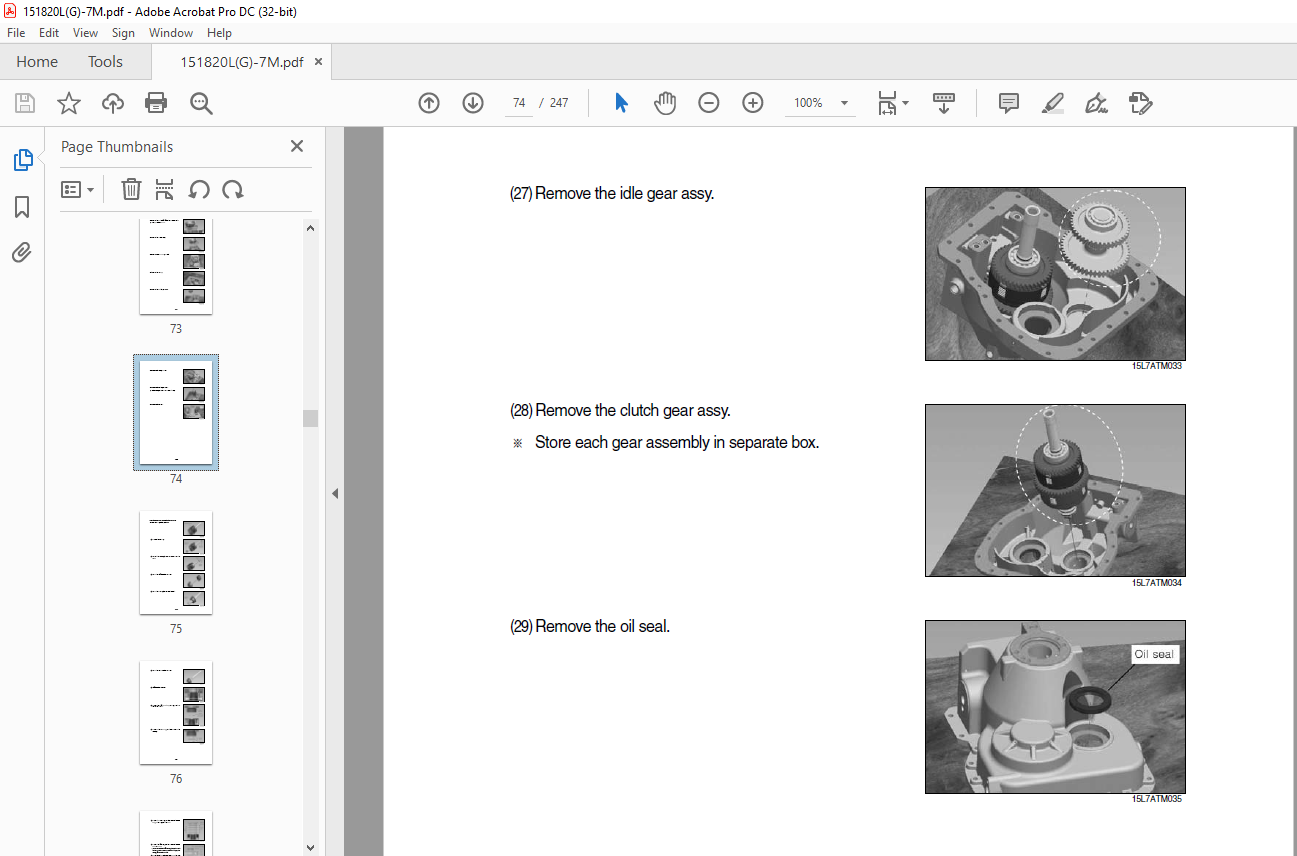The width and height of the screenshot is (1297, 856).
Task: Click 'Store each gear assembly in separate box.'
Action: [677, 442]
